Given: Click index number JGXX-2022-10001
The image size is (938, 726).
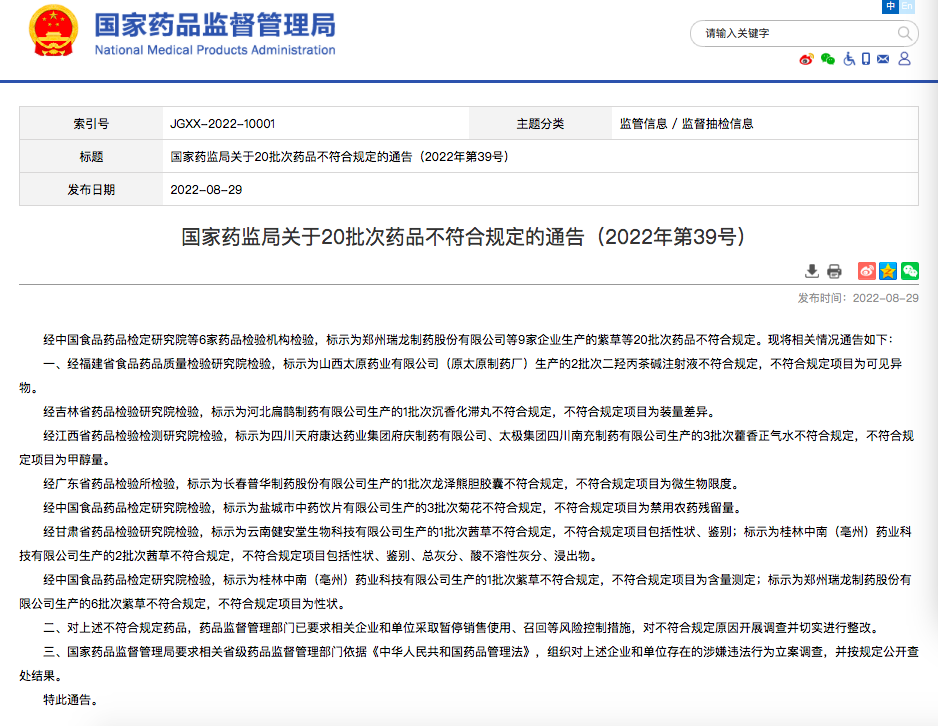Looking at the screenshot, I should tap(223, 124).
